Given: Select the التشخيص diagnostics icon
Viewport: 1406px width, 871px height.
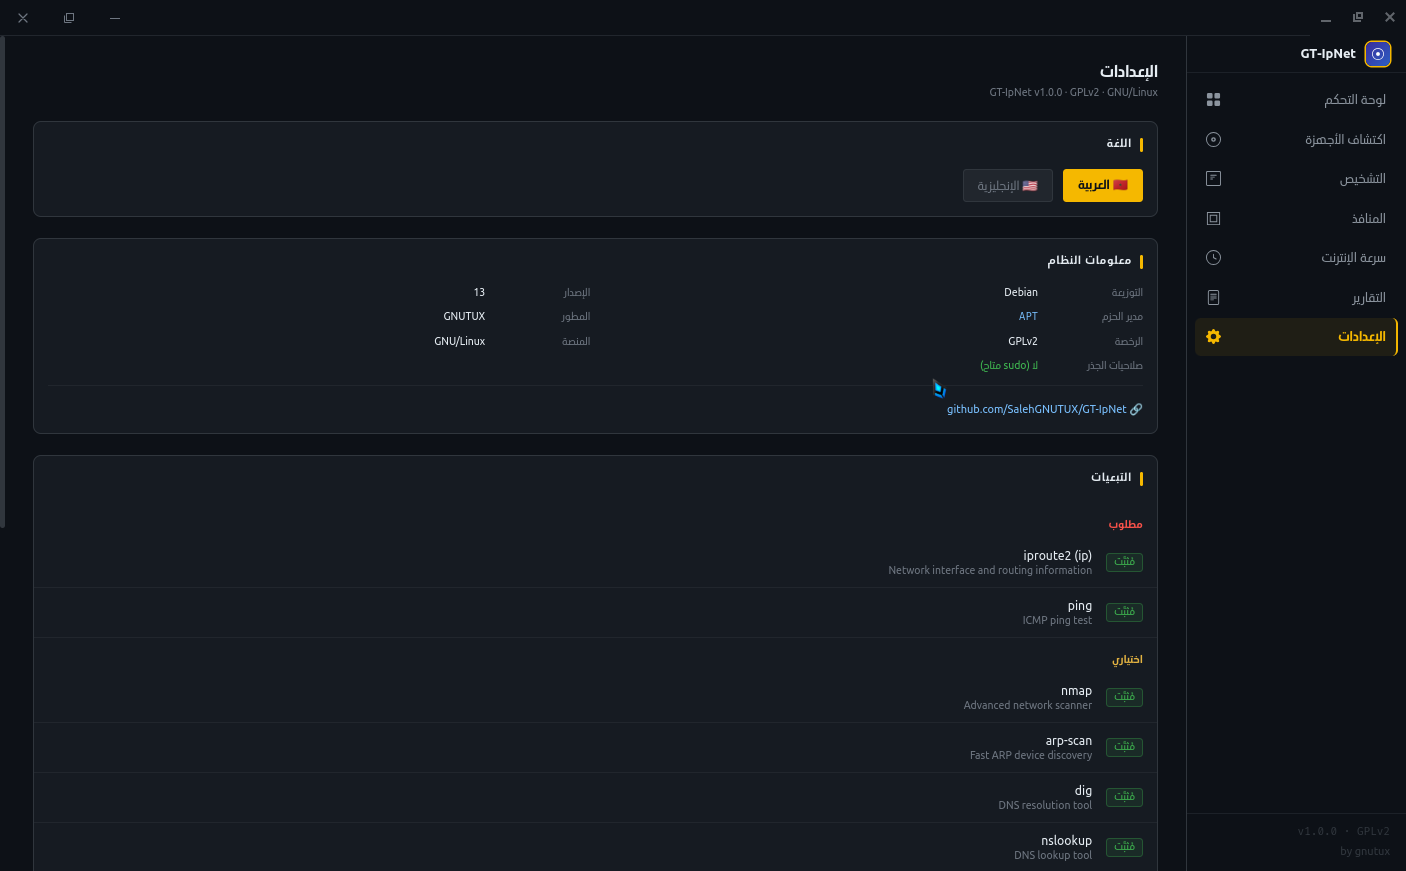Looking at the screenshot, I should [1213, 178].
